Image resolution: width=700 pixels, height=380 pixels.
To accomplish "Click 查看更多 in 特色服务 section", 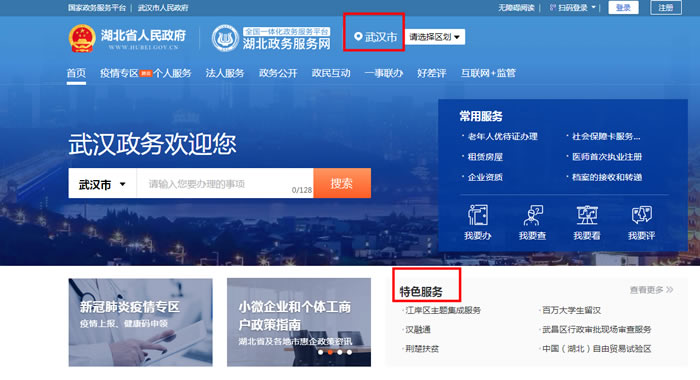I will click(651, 290).
